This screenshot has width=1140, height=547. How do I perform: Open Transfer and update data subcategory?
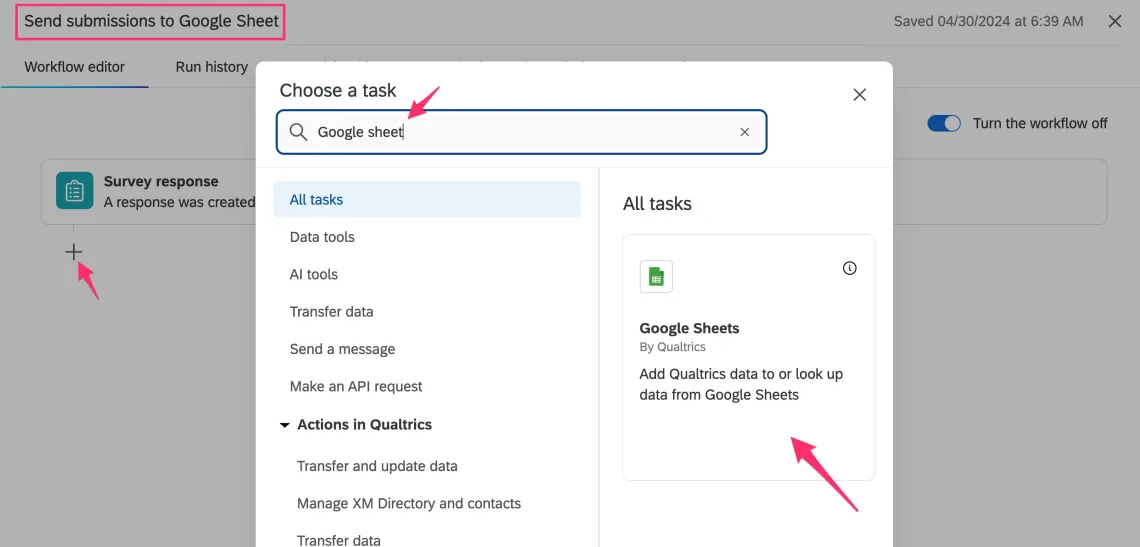[x=377, y=466]
